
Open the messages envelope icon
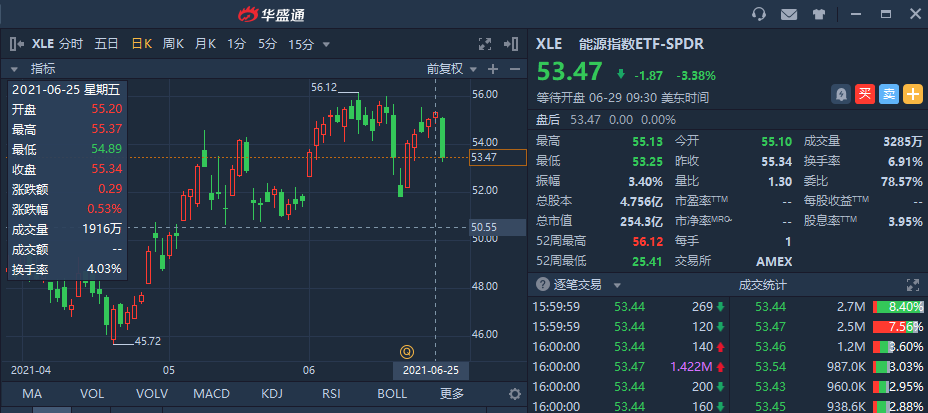point(788,14)
